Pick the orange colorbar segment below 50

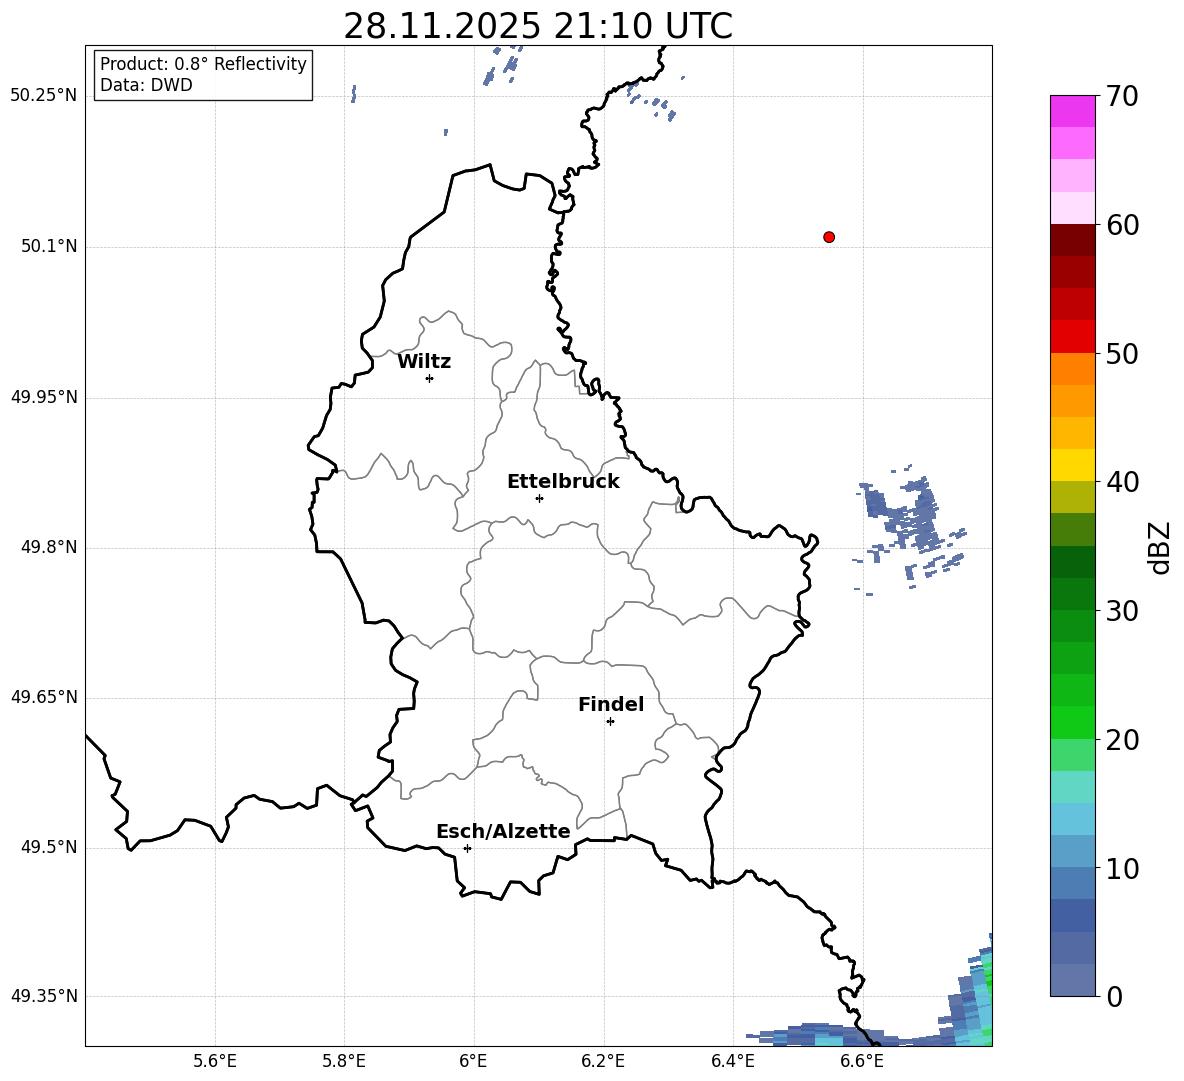(1073, 369)
